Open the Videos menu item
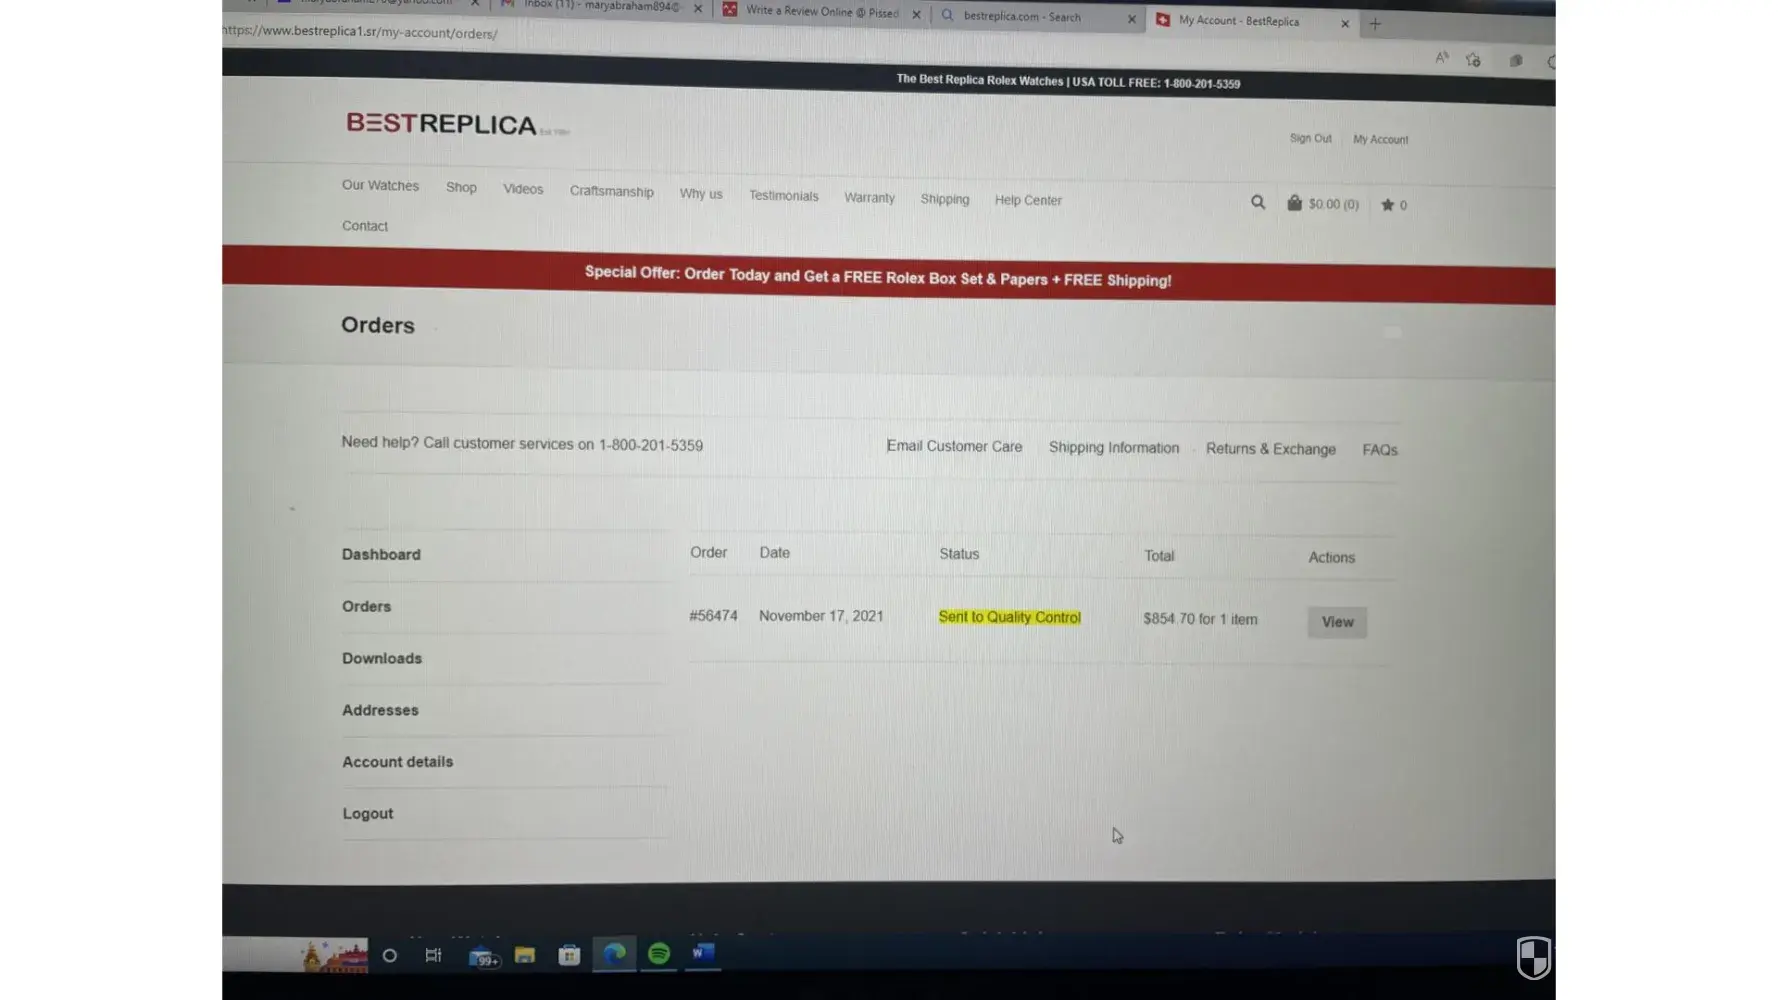 point(523,189)
